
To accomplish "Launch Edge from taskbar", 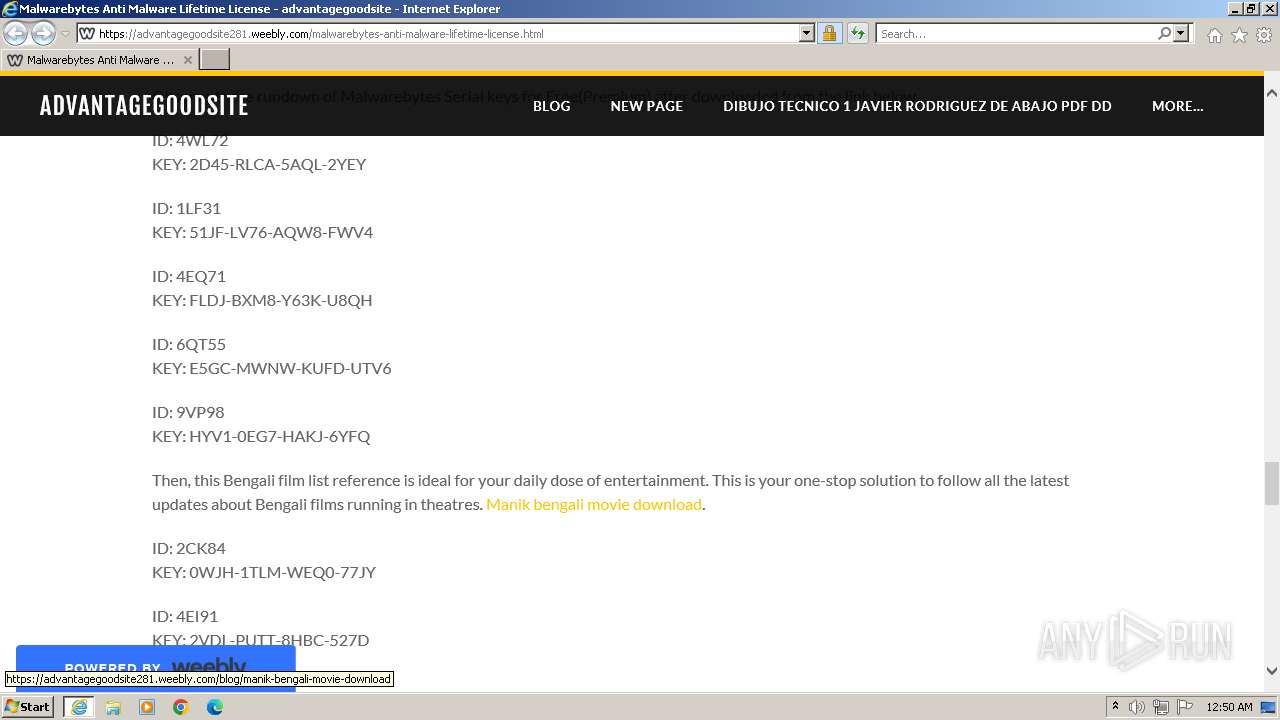I will click(215, 707).
